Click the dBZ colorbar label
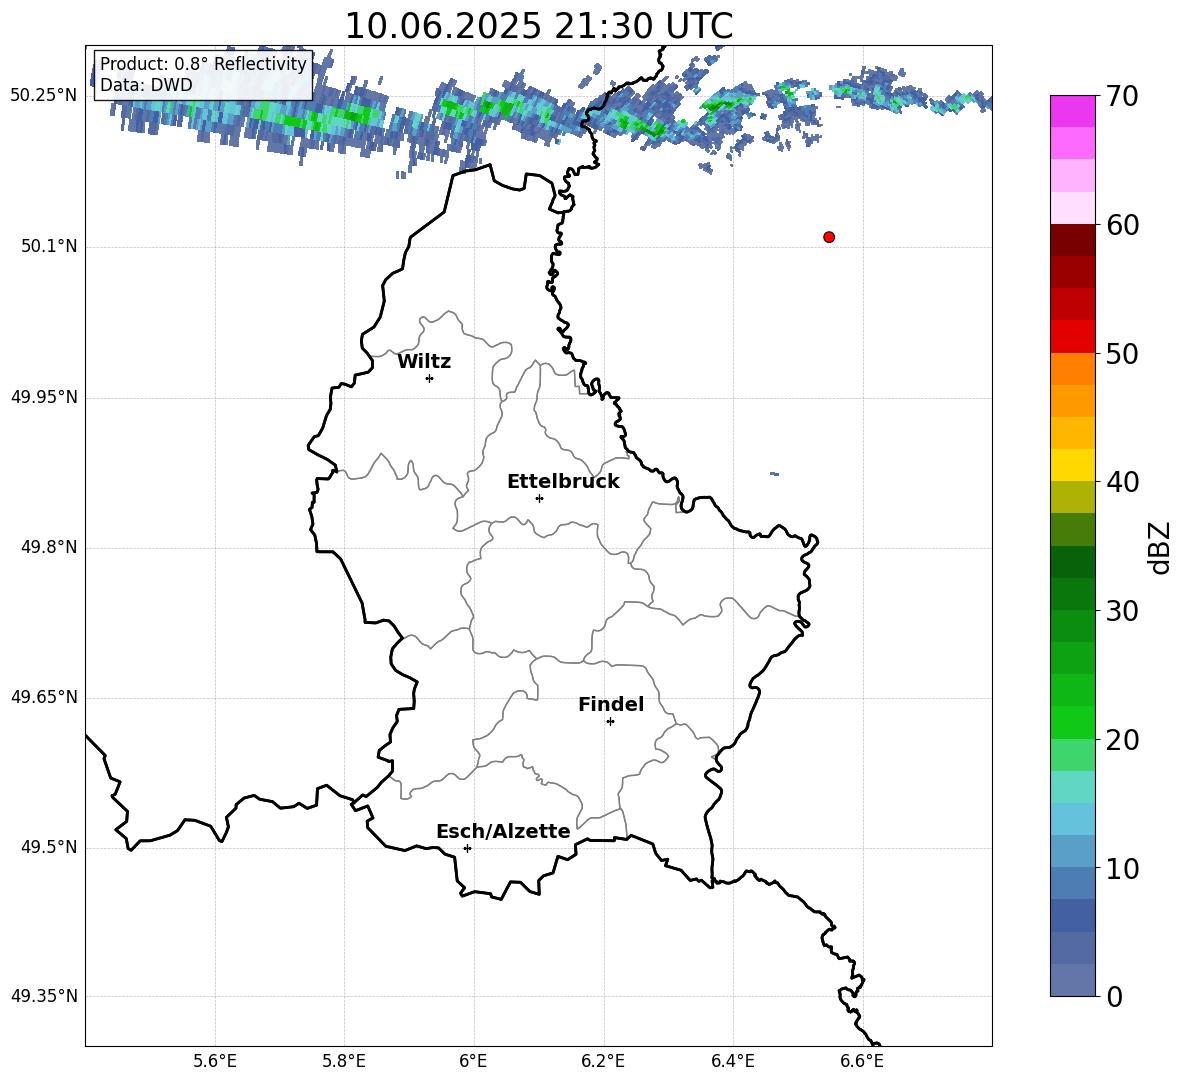This screenshot has width=1184, height=1081. point(1158,547)
